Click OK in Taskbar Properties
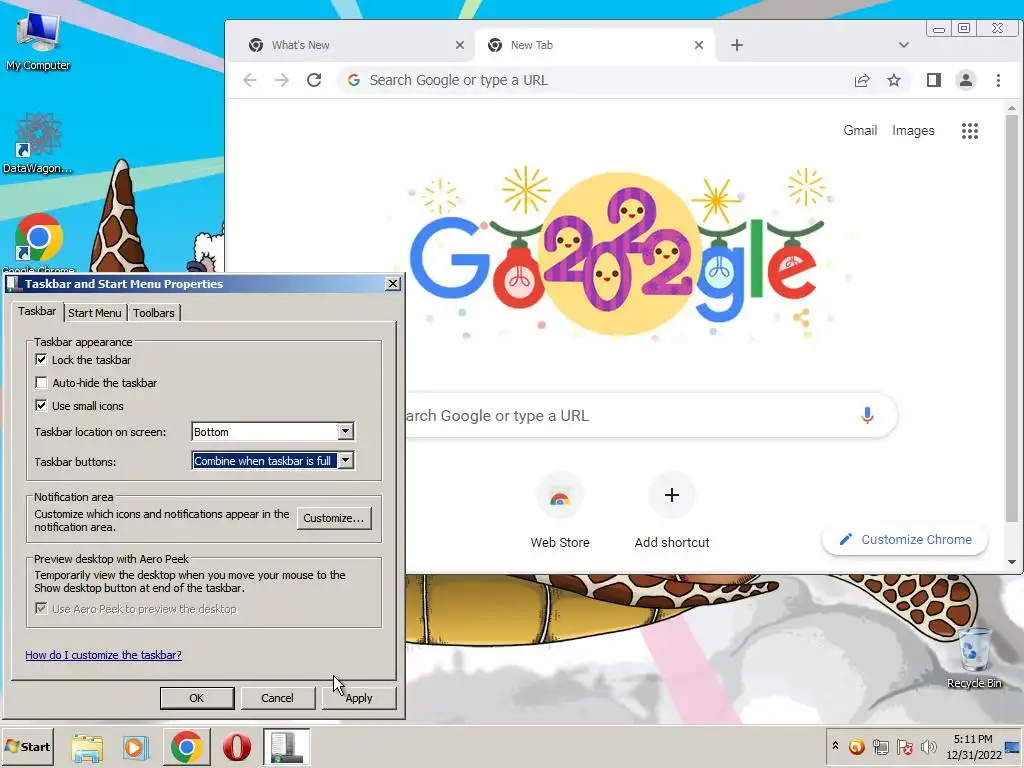This screenshot has width=1024, height=768. tap(197, 698)
